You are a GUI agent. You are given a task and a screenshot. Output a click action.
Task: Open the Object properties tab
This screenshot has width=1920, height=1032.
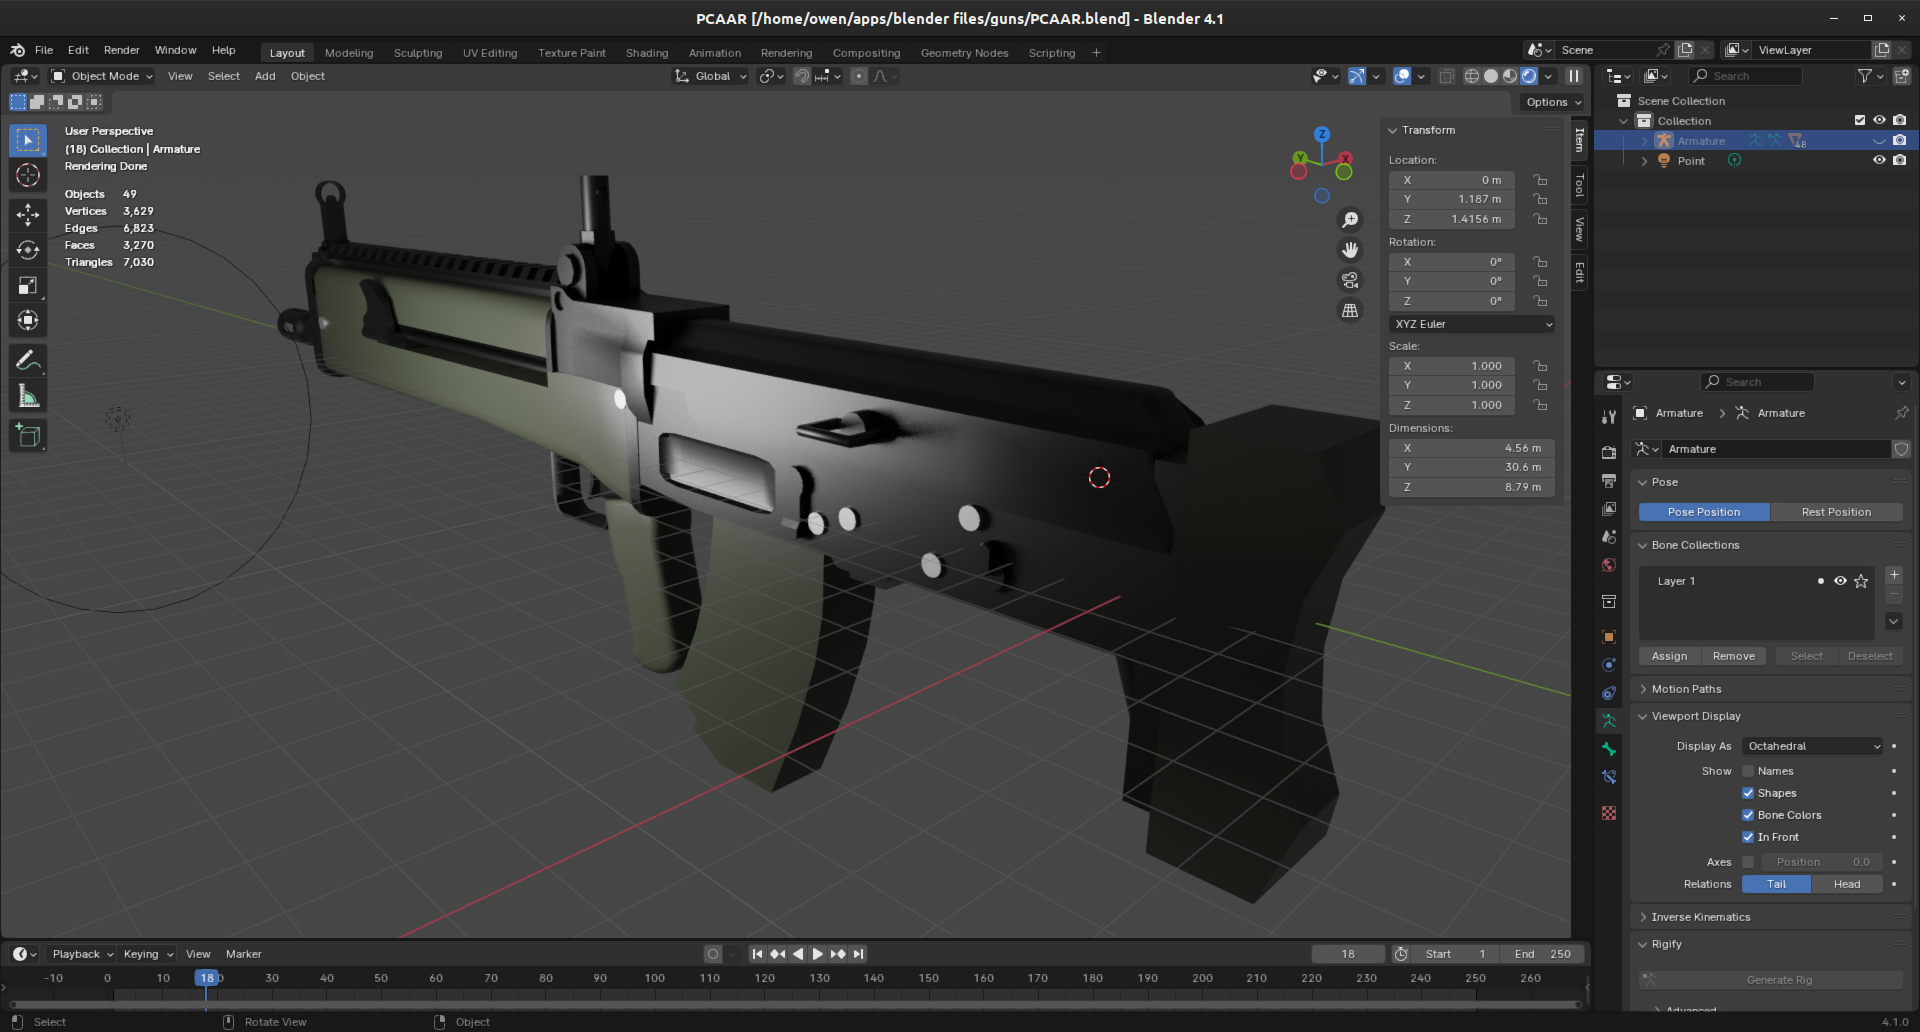click(1608, 637)
